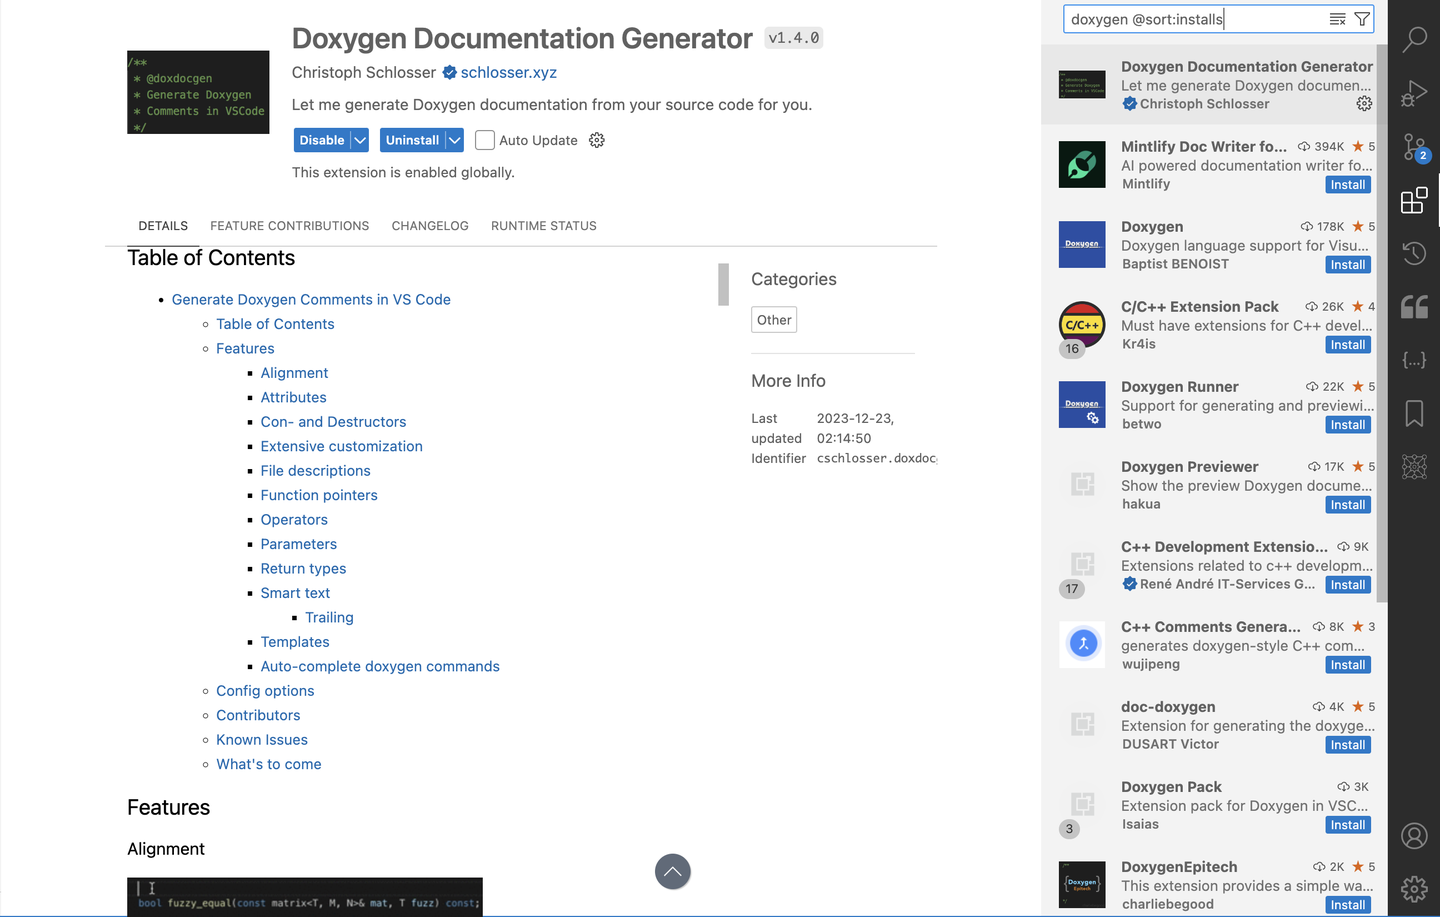This screenshot has height=917, width=1440.
Task: Open the Accounts icon in activity bar
Action: pos(1414,835)
